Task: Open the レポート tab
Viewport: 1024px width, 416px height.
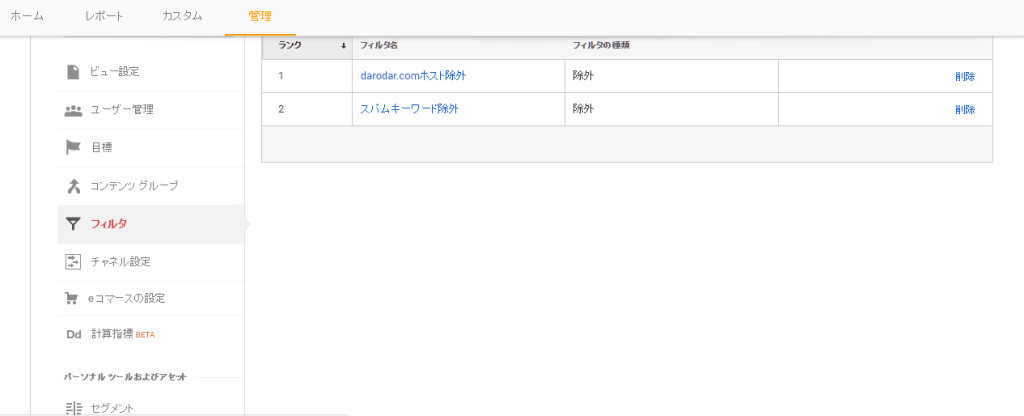Action: 106,16
